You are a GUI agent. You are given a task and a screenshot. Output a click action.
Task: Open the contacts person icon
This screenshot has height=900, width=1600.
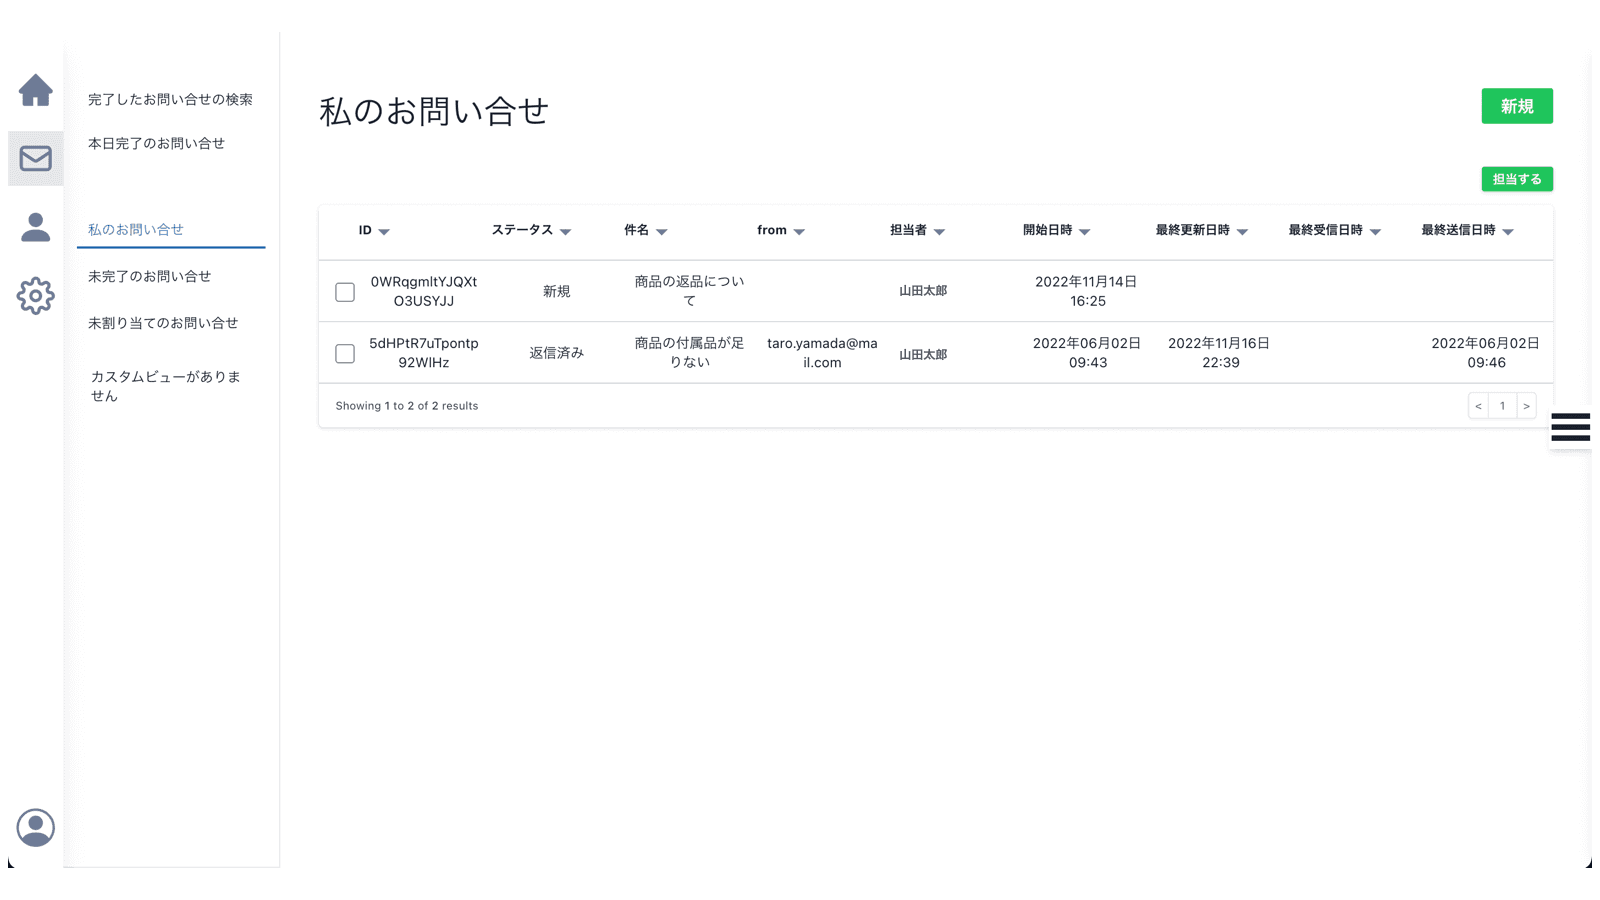pyautogui.click(x=36, y=228)
